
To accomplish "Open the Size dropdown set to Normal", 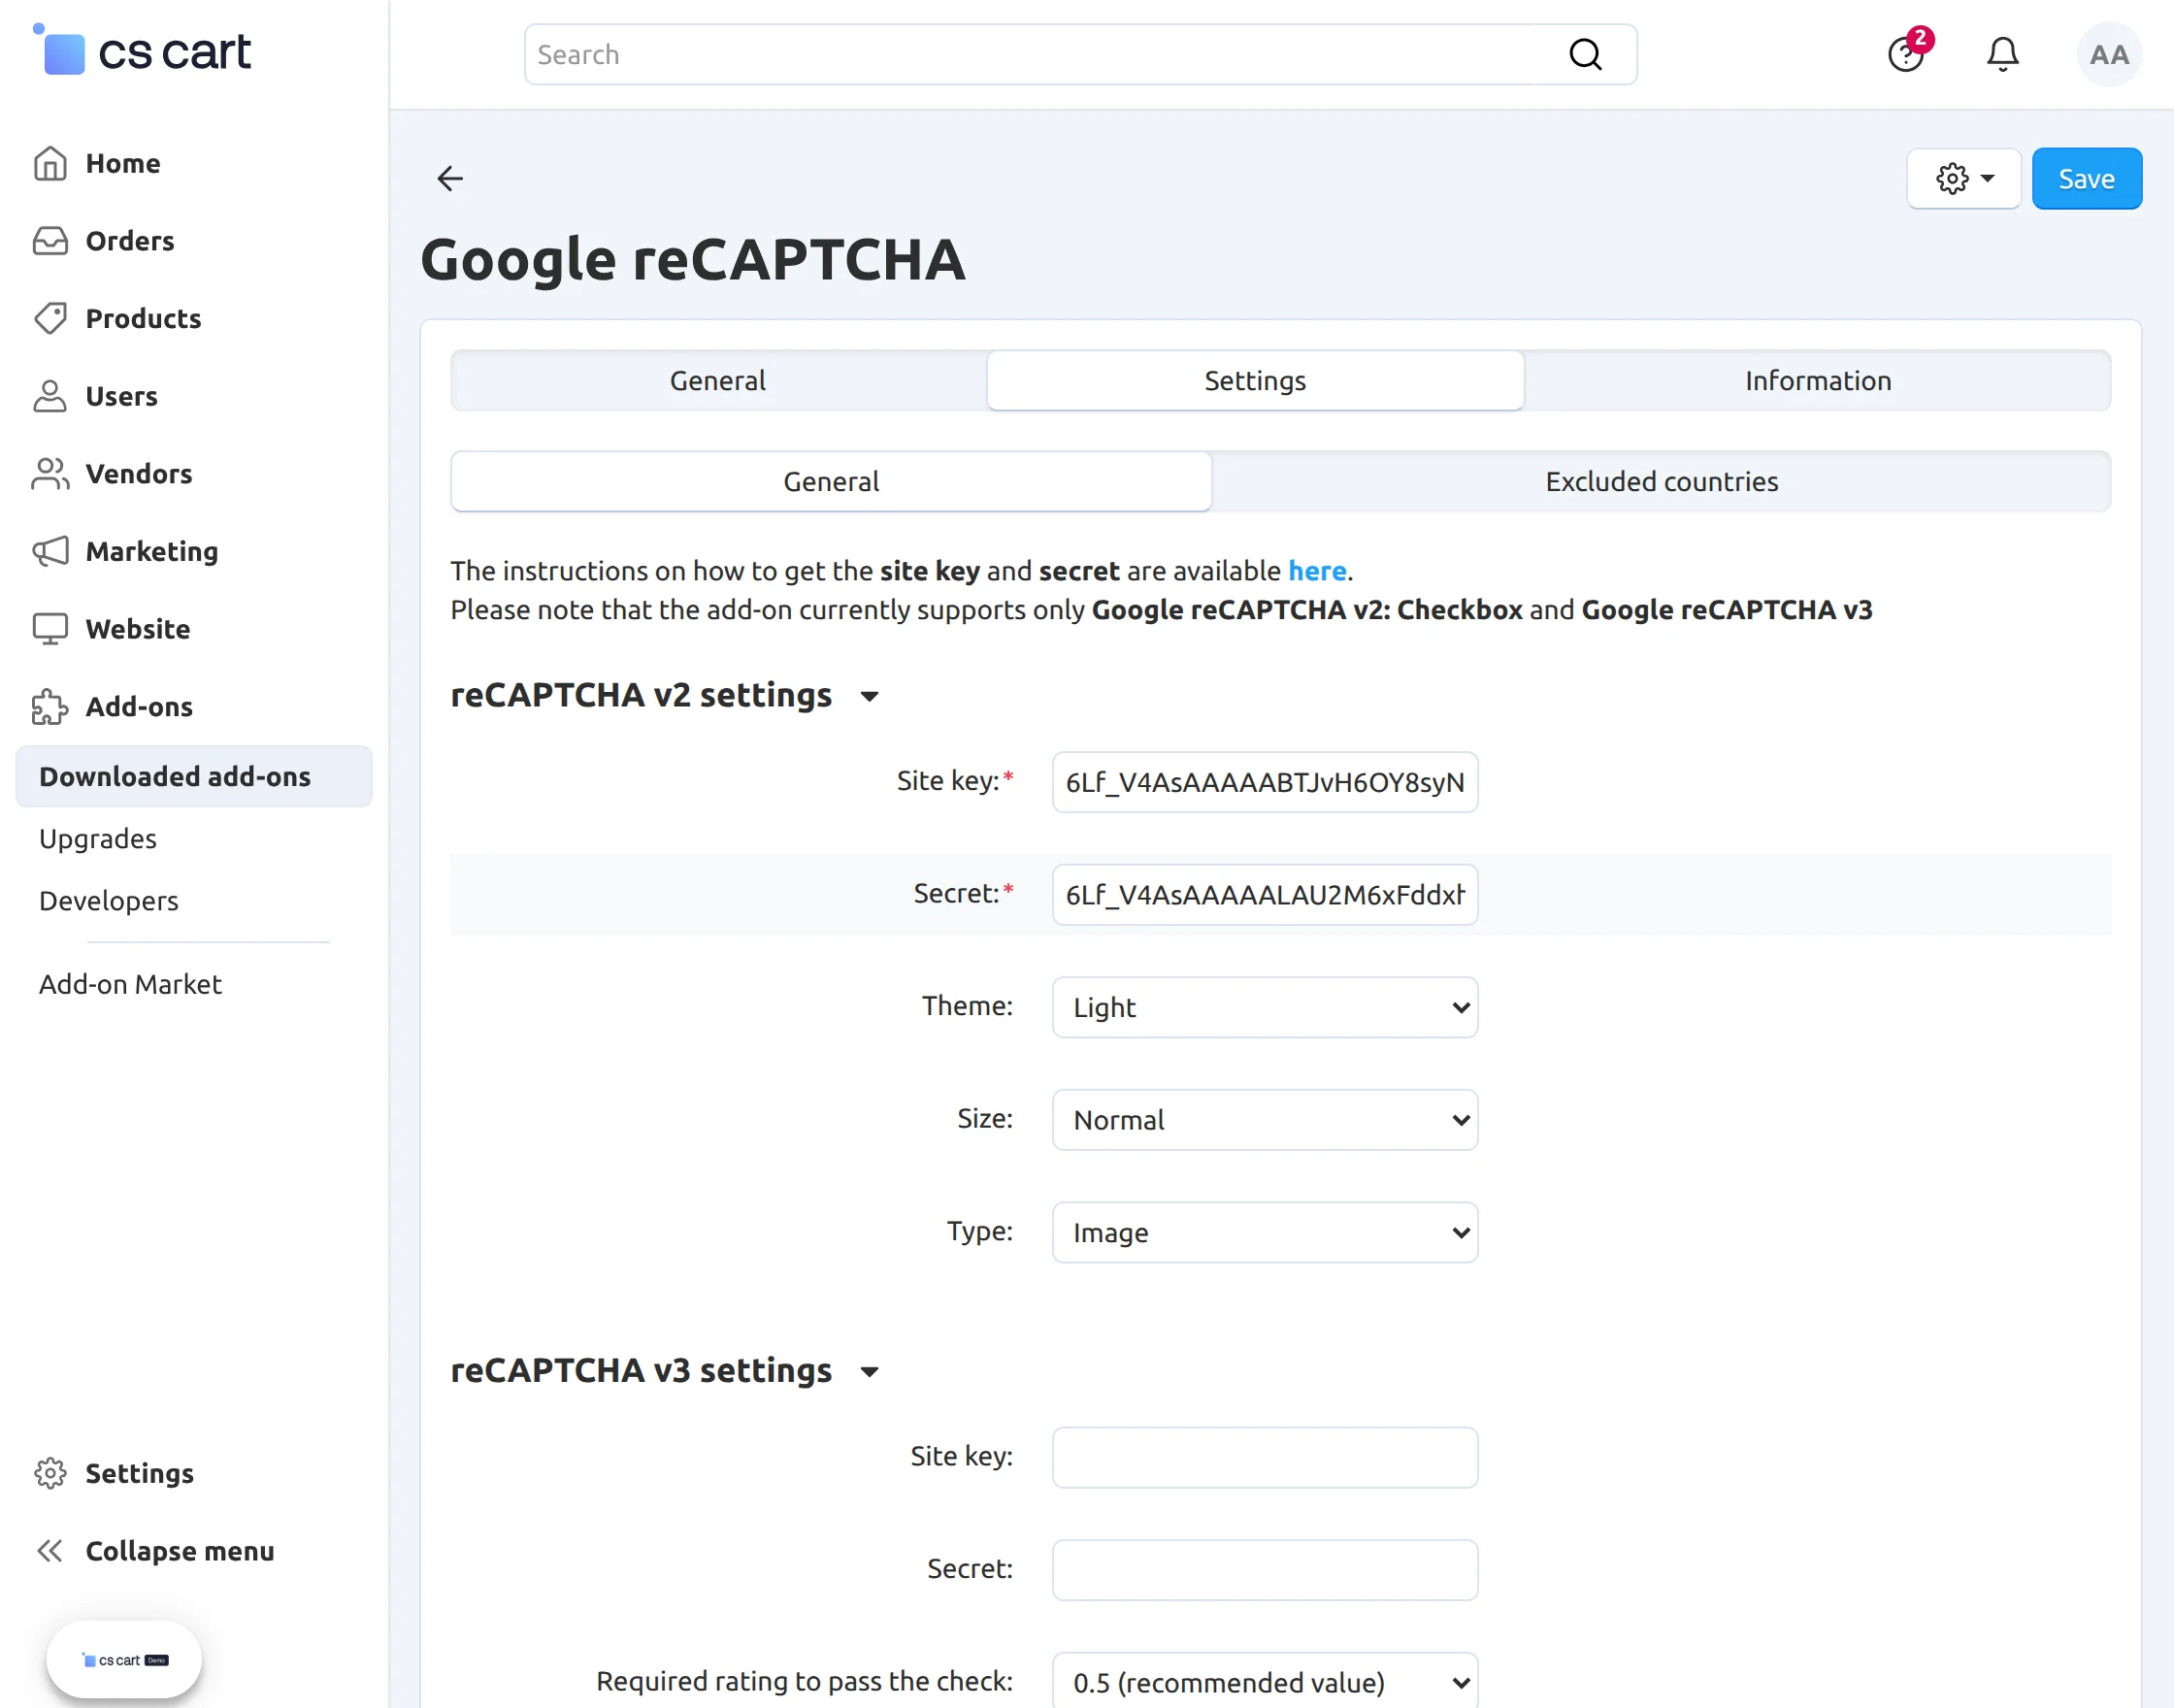I will click(1265, 1120).
